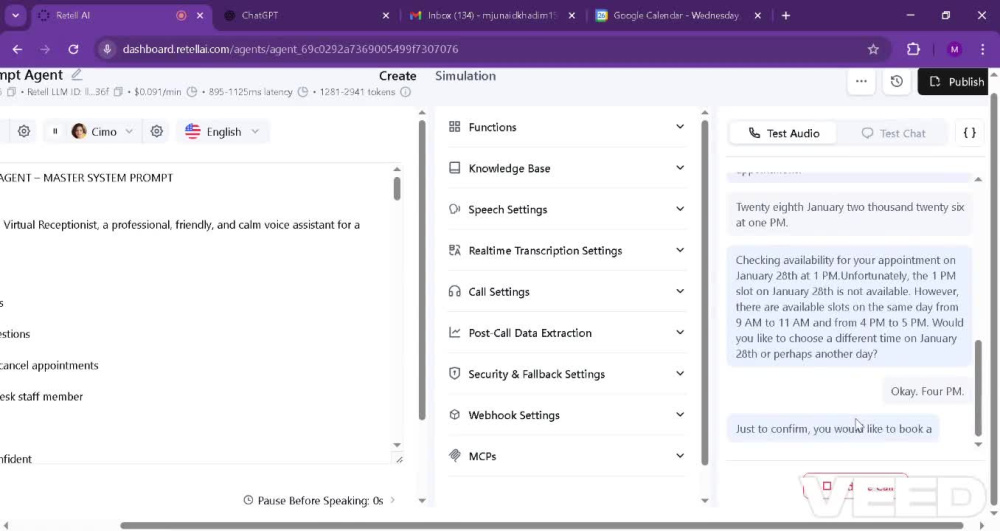Viewport: 1000px width, 531px height.
Task: Expand the Knowledge Base section chevron
Action: click(680, 168)
